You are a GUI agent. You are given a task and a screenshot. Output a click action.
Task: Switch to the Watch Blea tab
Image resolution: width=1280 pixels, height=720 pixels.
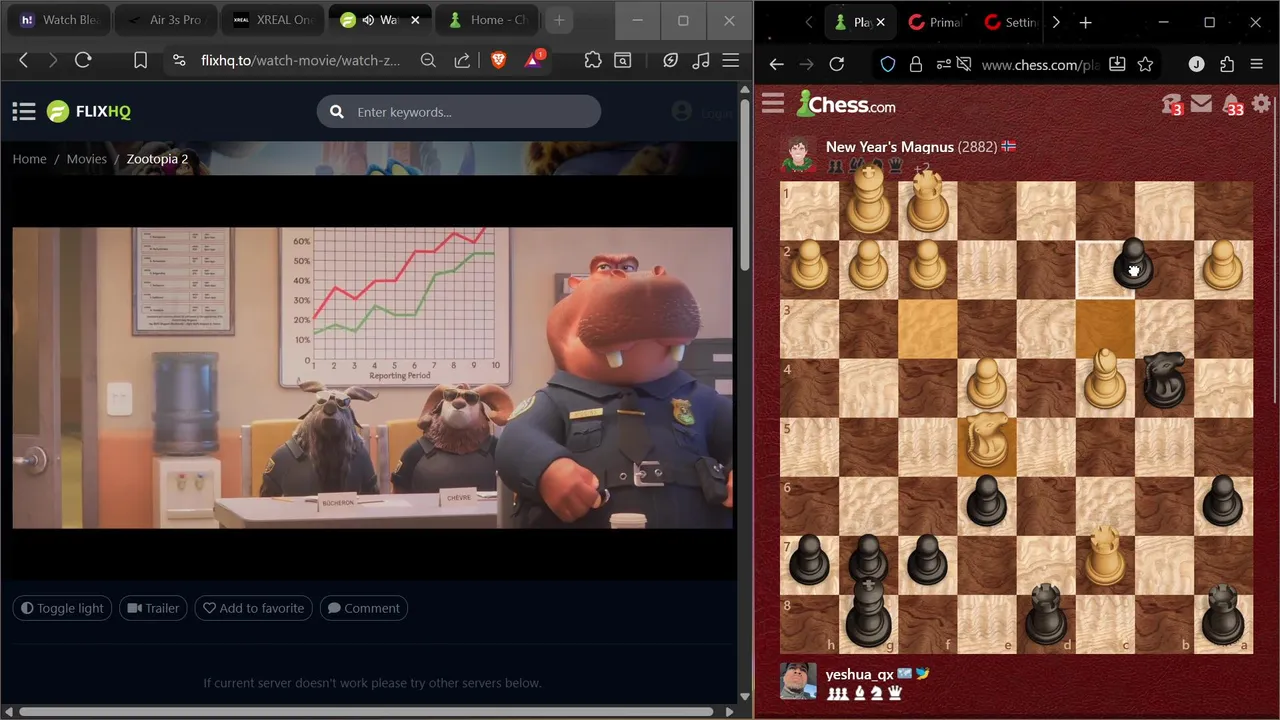pos(58,20)
